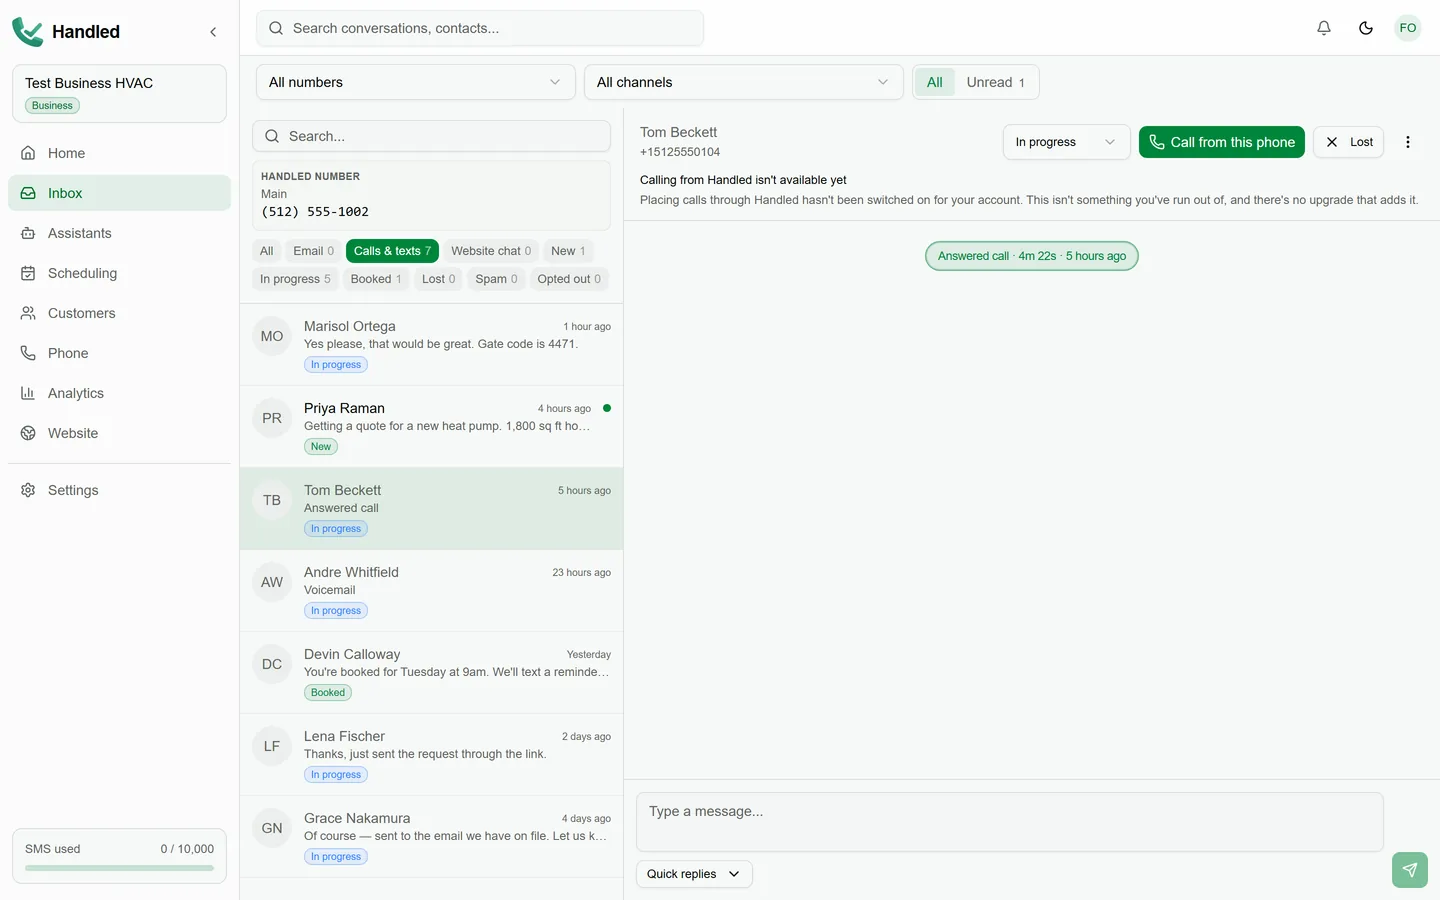
Task: Click LF avatar of Lena Fischer
Action: 272,746
